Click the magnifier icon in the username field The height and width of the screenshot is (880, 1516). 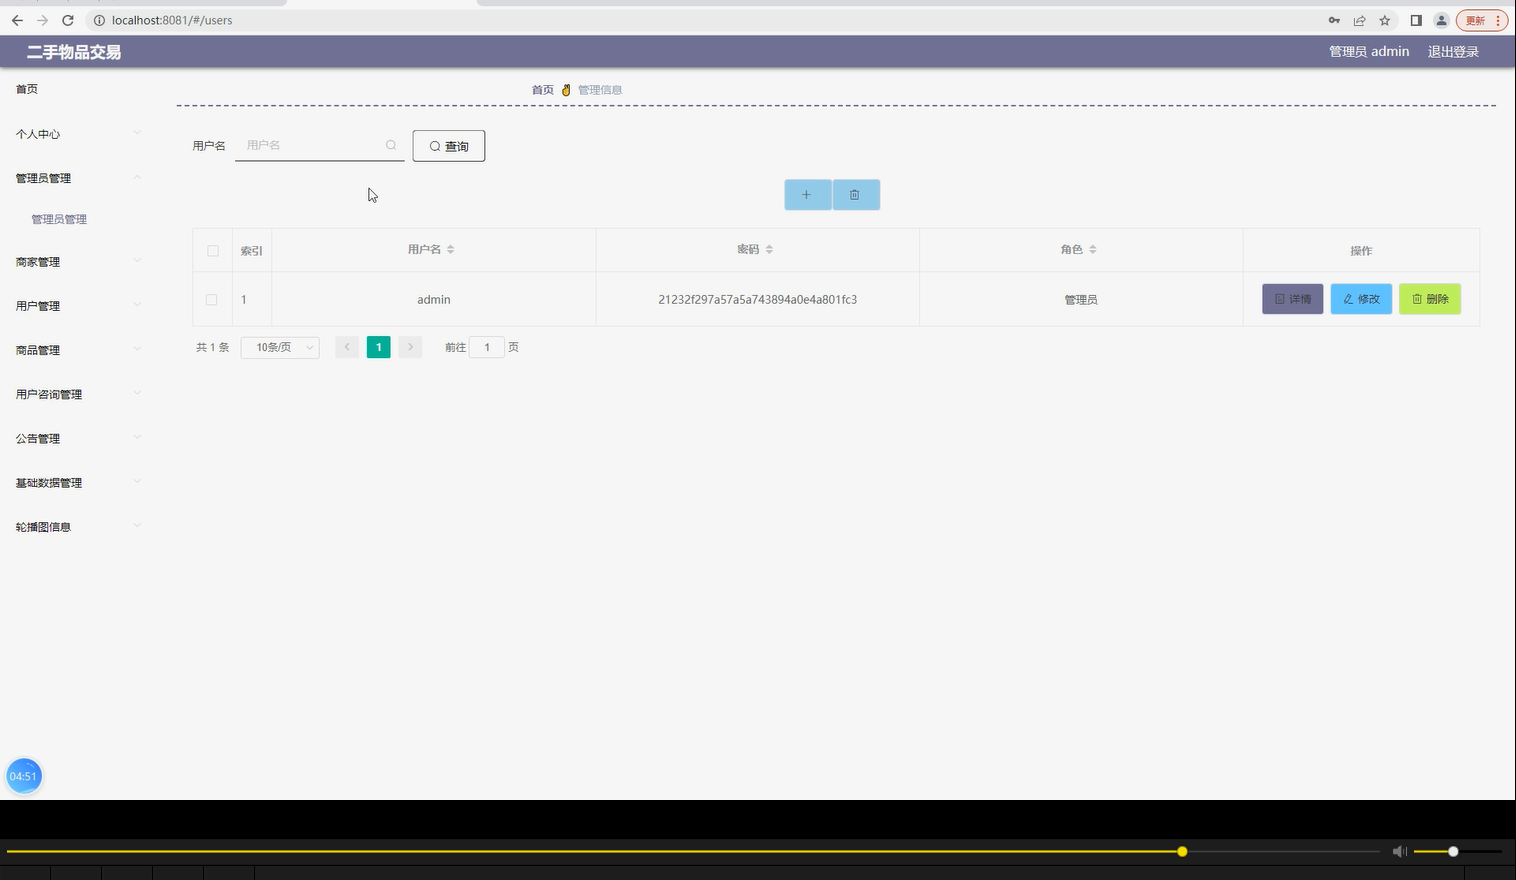click(391, 145)
